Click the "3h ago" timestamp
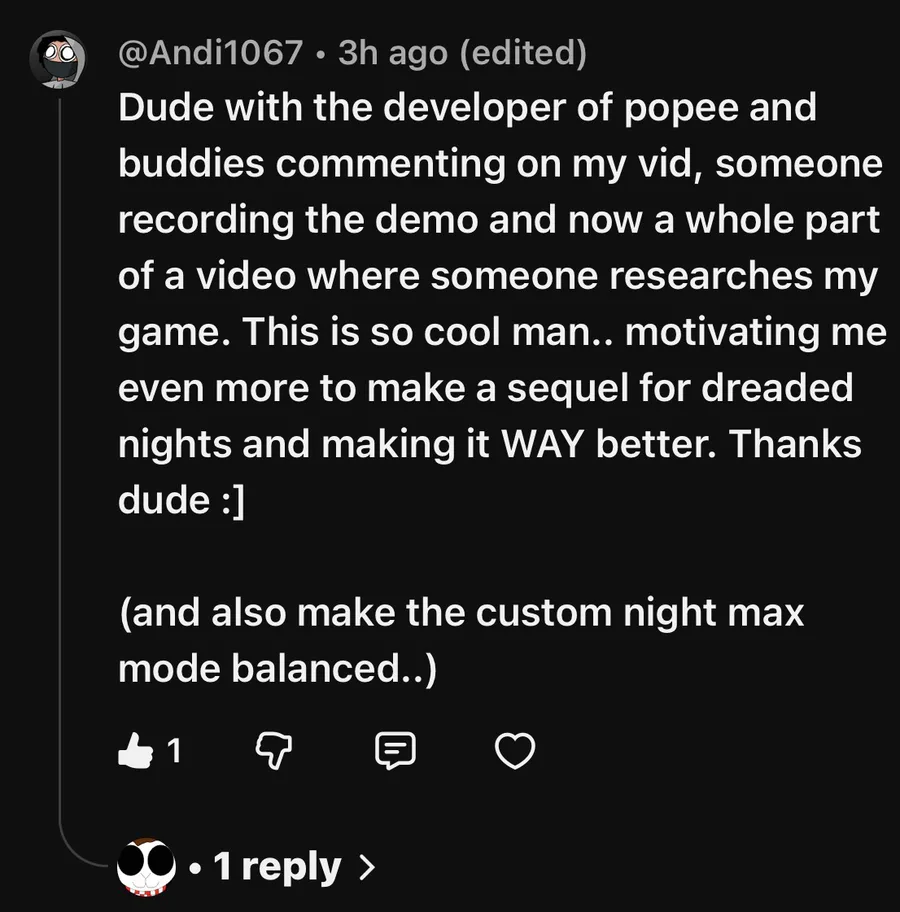This screenshot has width=900, height=912. point(393,52)
